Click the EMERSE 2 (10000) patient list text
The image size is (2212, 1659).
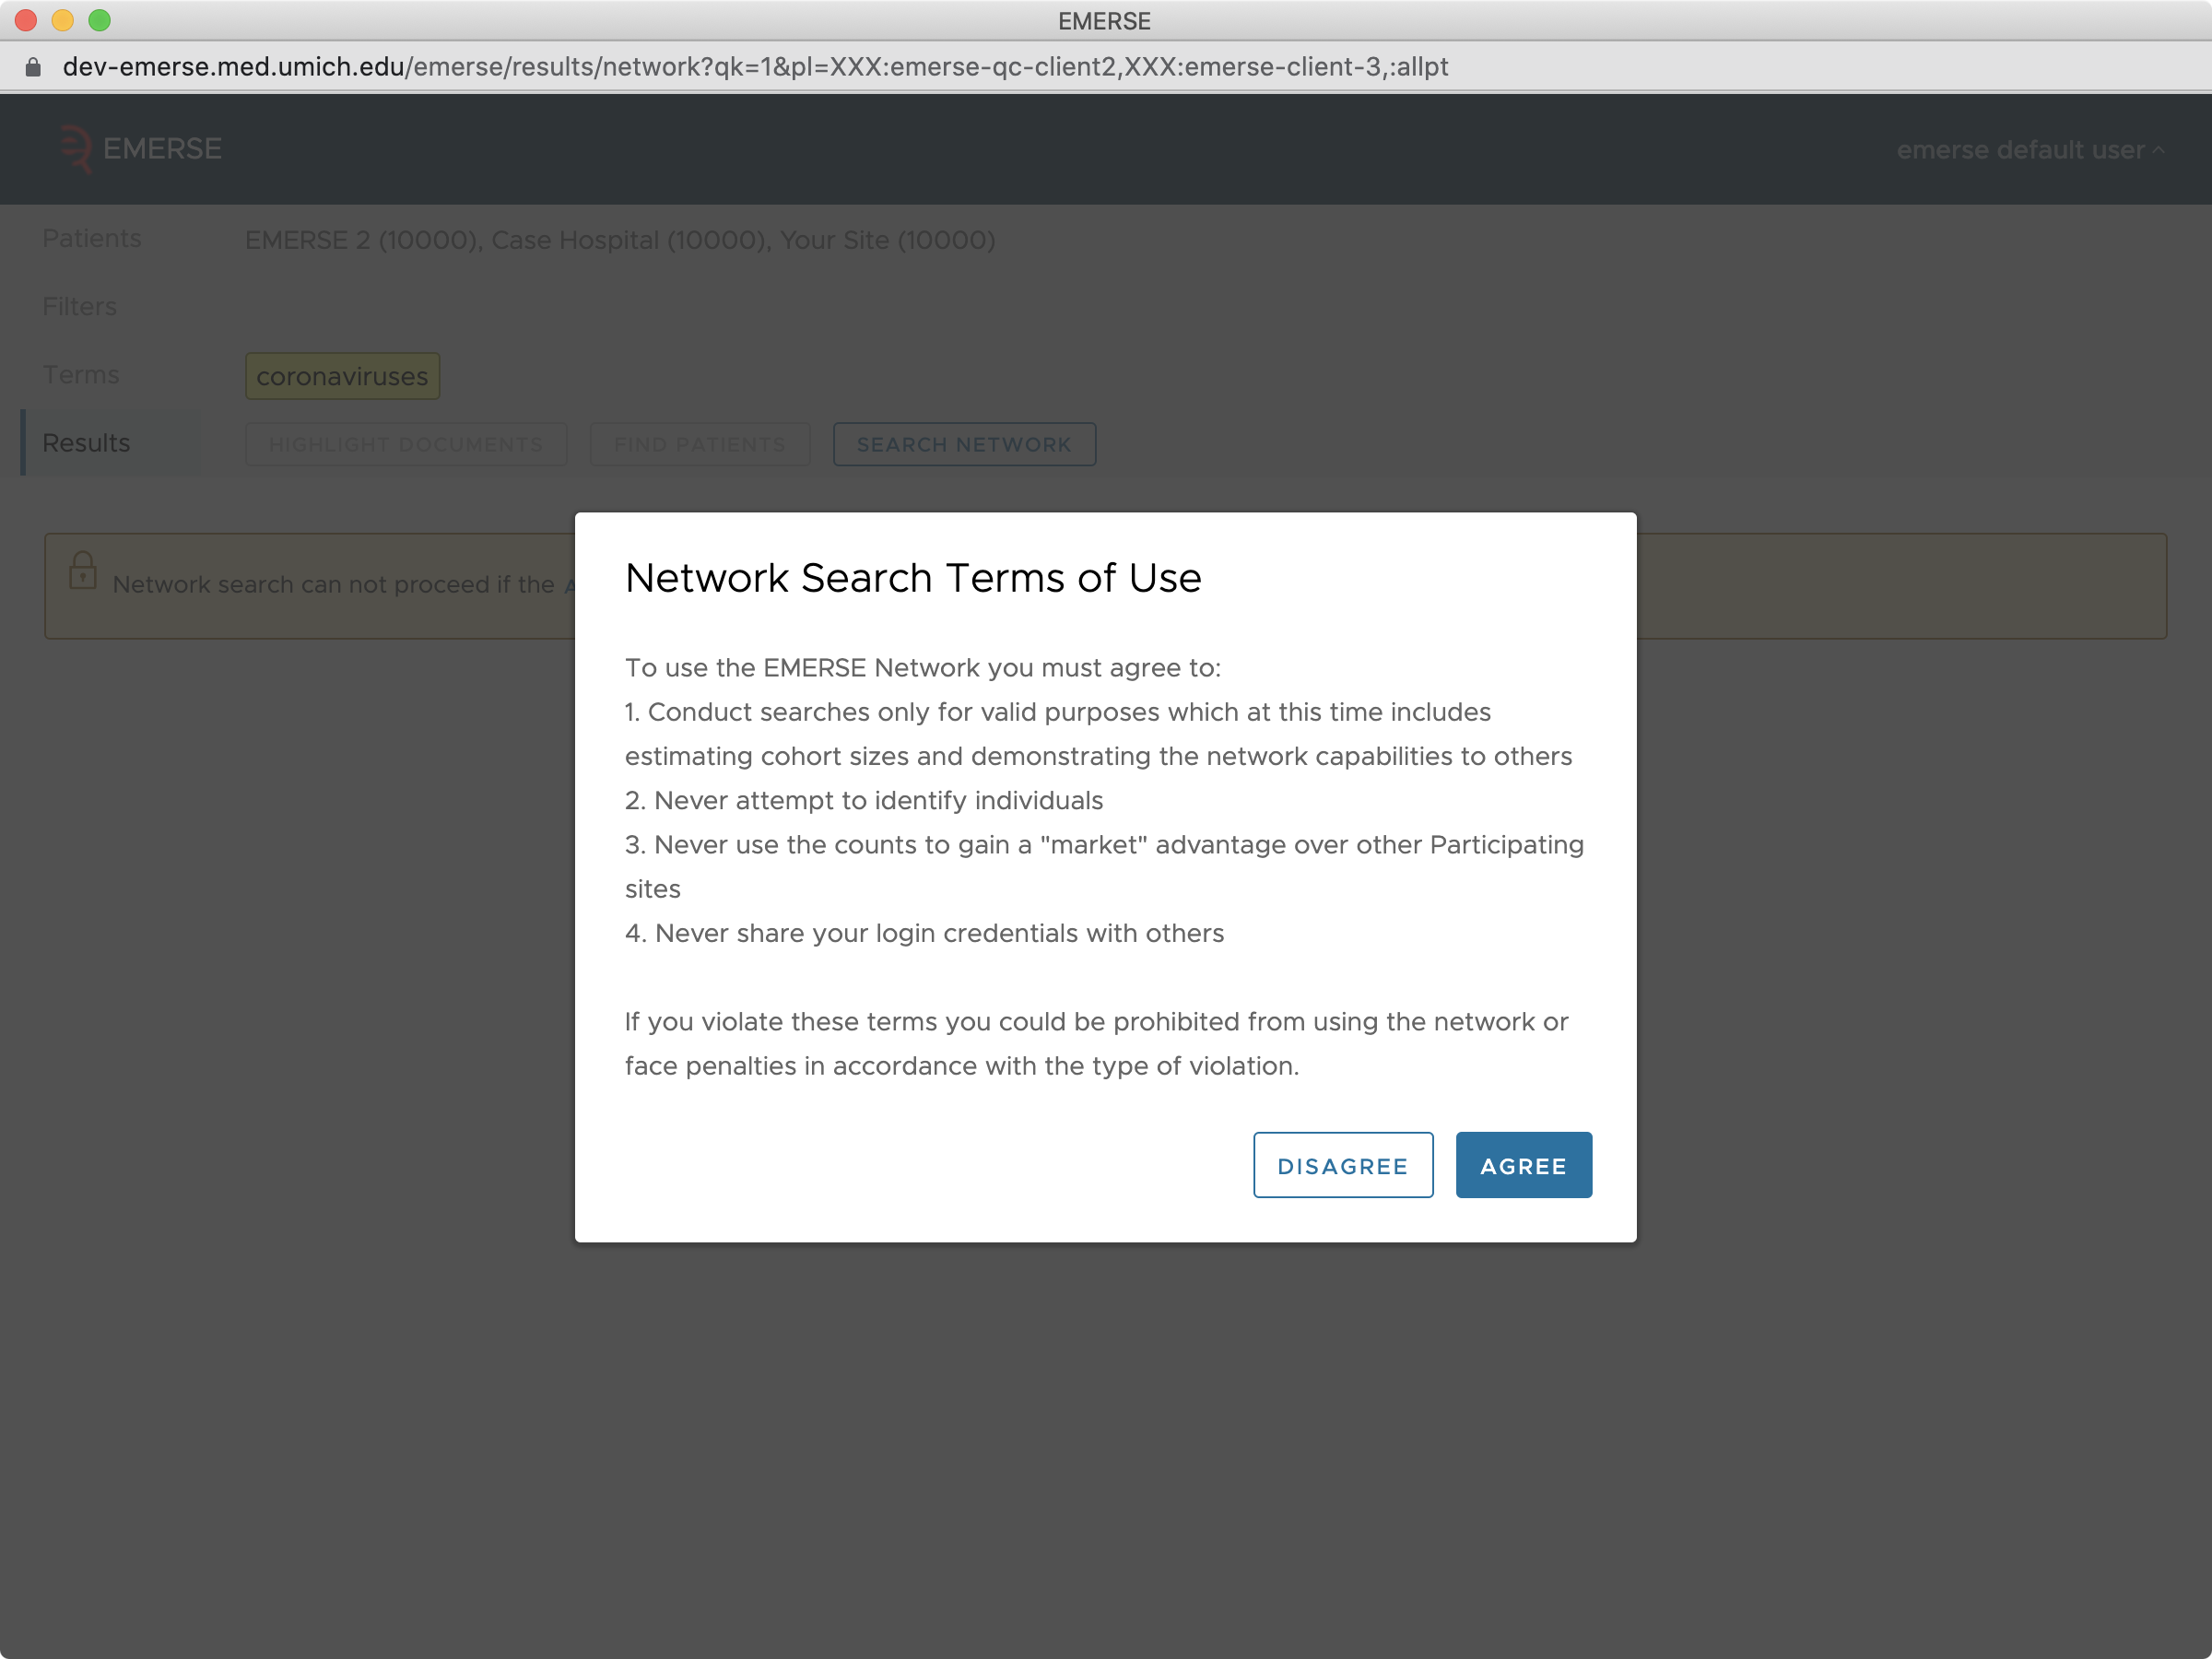[x=361, y=240]
